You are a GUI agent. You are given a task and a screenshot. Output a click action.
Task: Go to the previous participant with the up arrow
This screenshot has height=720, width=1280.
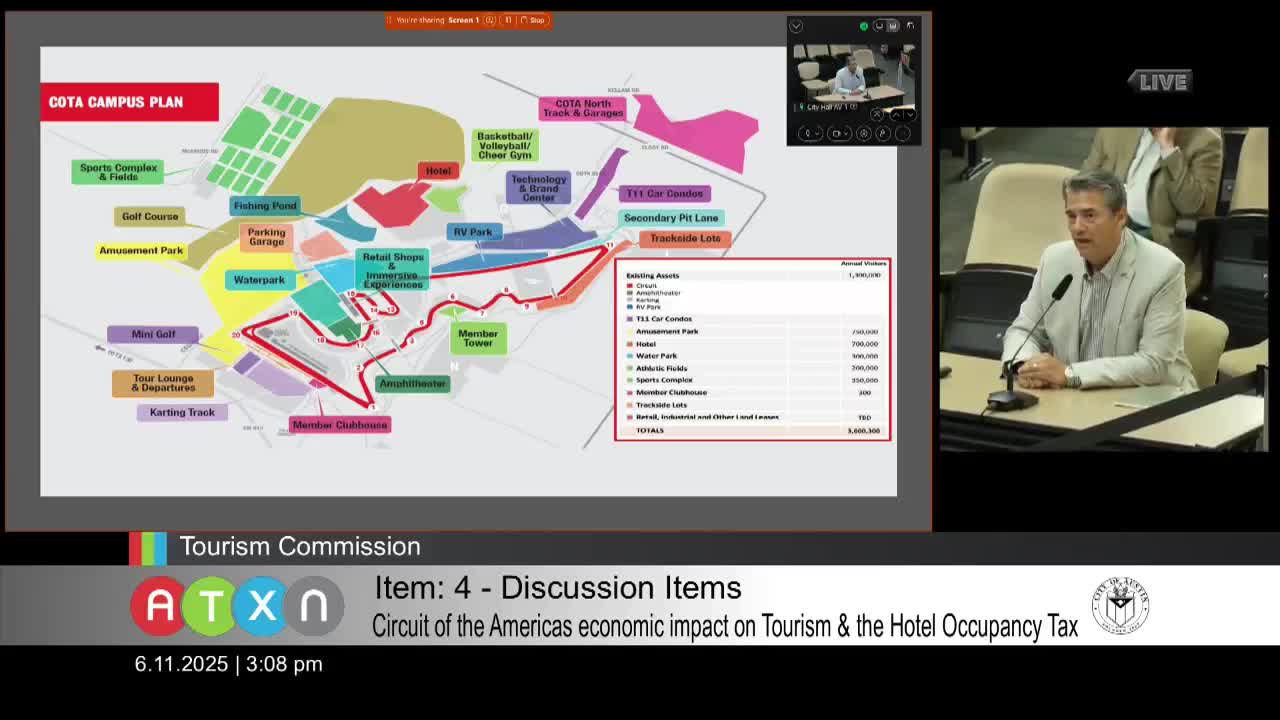tap(896, 115)
